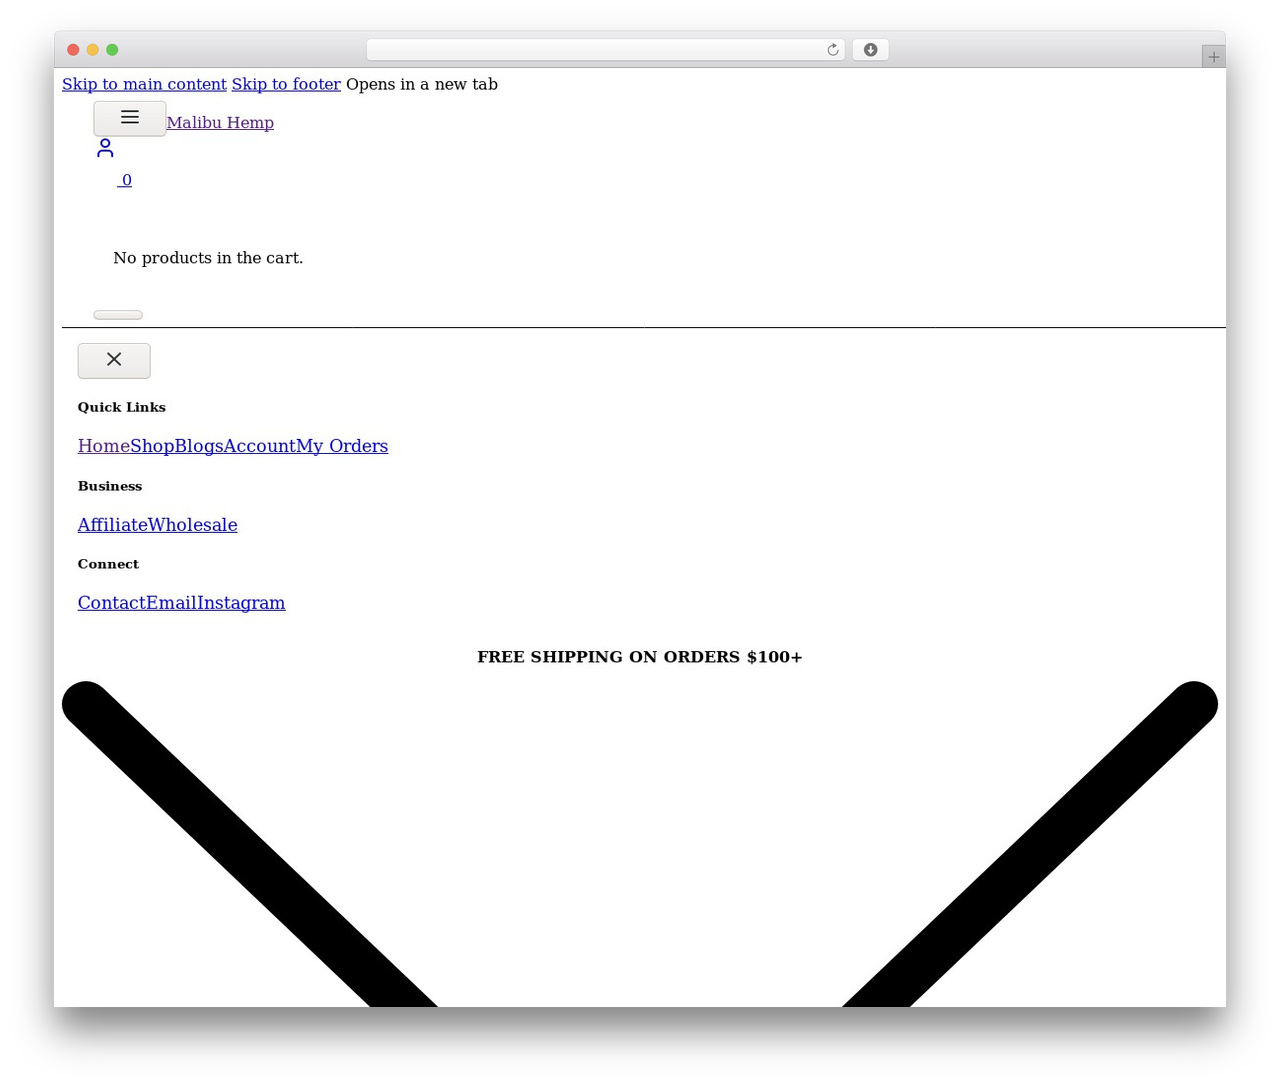Open the hamburger menu button
The width and height of the screenshot is (1280, 1084).
pos(130,118)
